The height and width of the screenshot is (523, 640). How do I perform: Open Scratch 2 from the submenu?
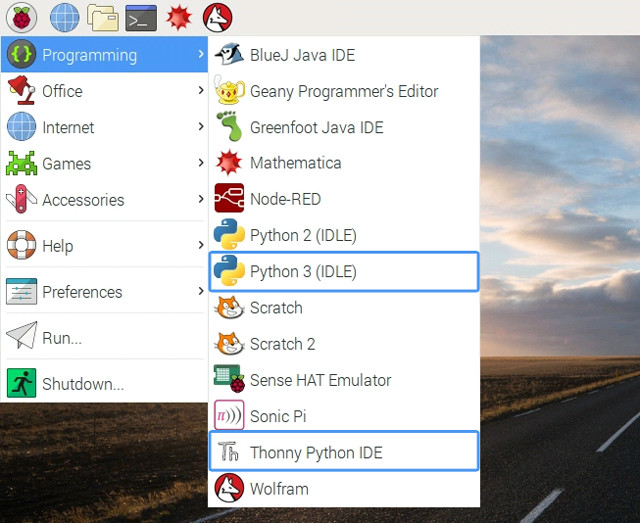344,344
